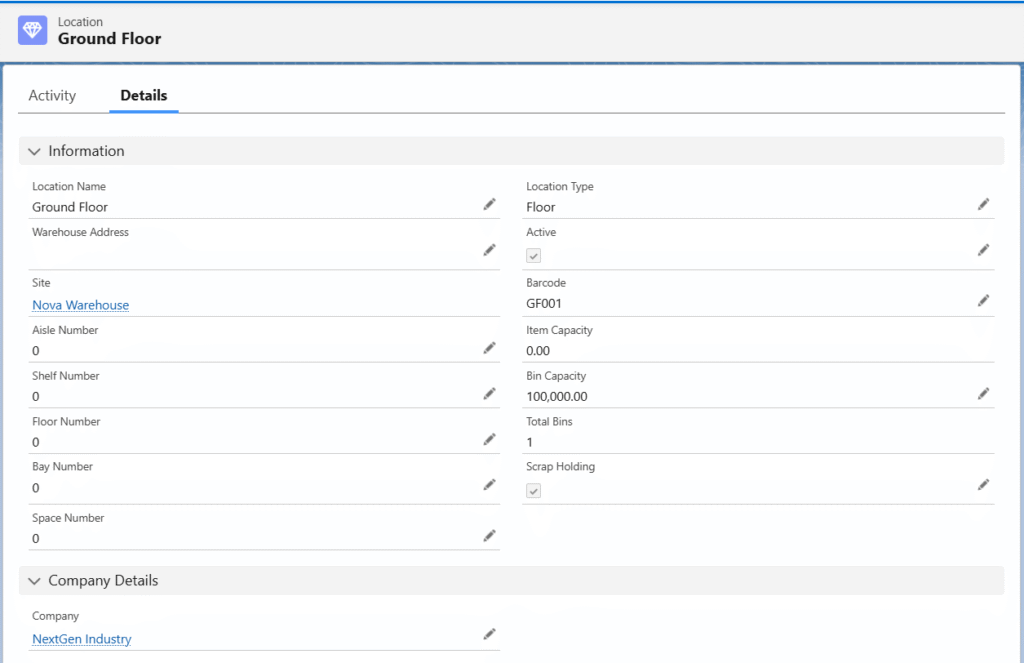The image size is (1024, 663).
Task: Open the Nova Warehouse site link
Action: (x=80, y=305)
